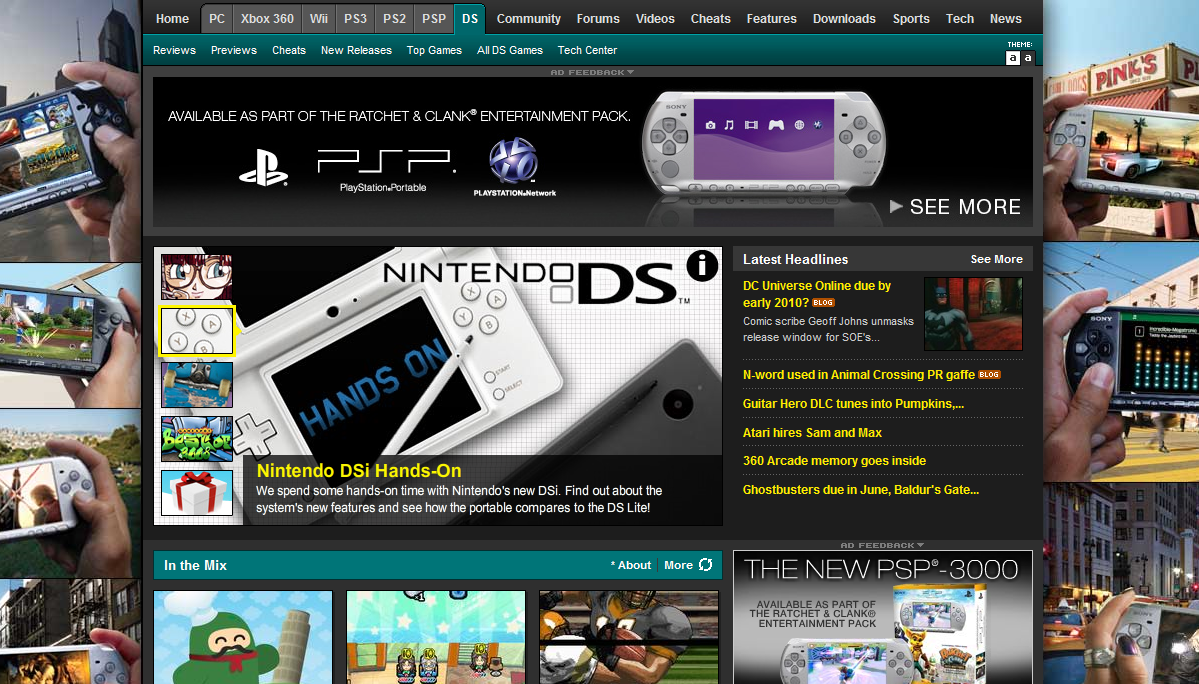Open the green chef character thumbnail in In the Mix
Screen dimensions: 1199x684
point(243,637)
